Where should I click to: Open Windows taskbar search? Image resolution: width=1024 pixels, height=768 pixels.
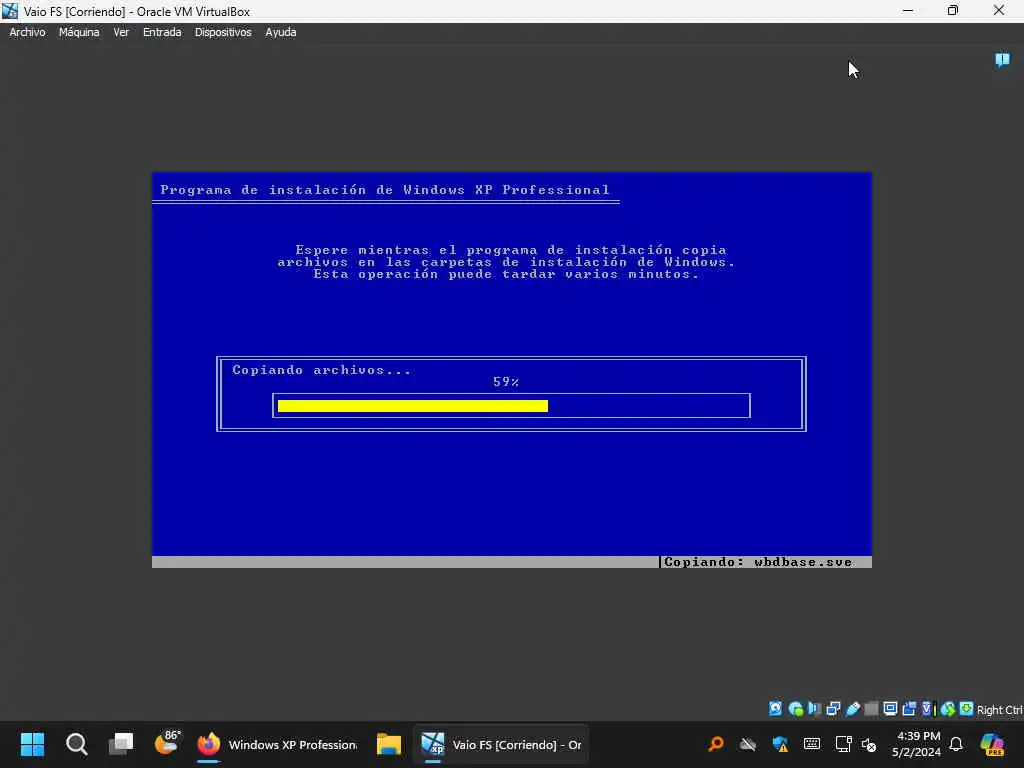click(x=76, y=744)
